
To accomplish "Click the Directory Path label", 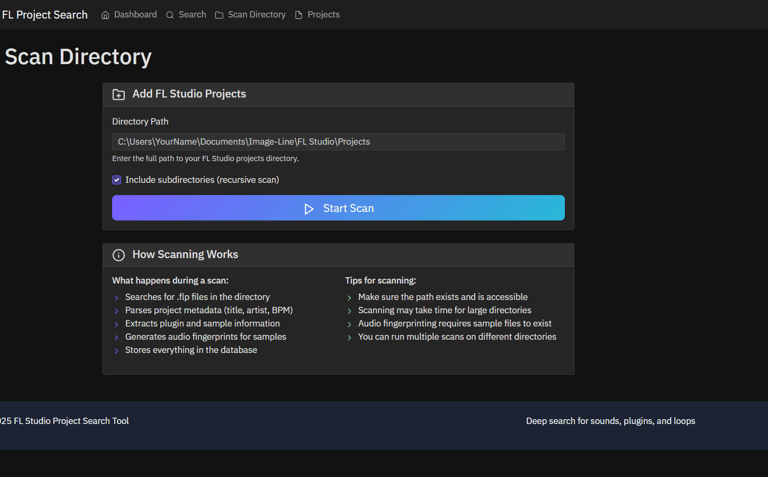I will coord(140,121).
